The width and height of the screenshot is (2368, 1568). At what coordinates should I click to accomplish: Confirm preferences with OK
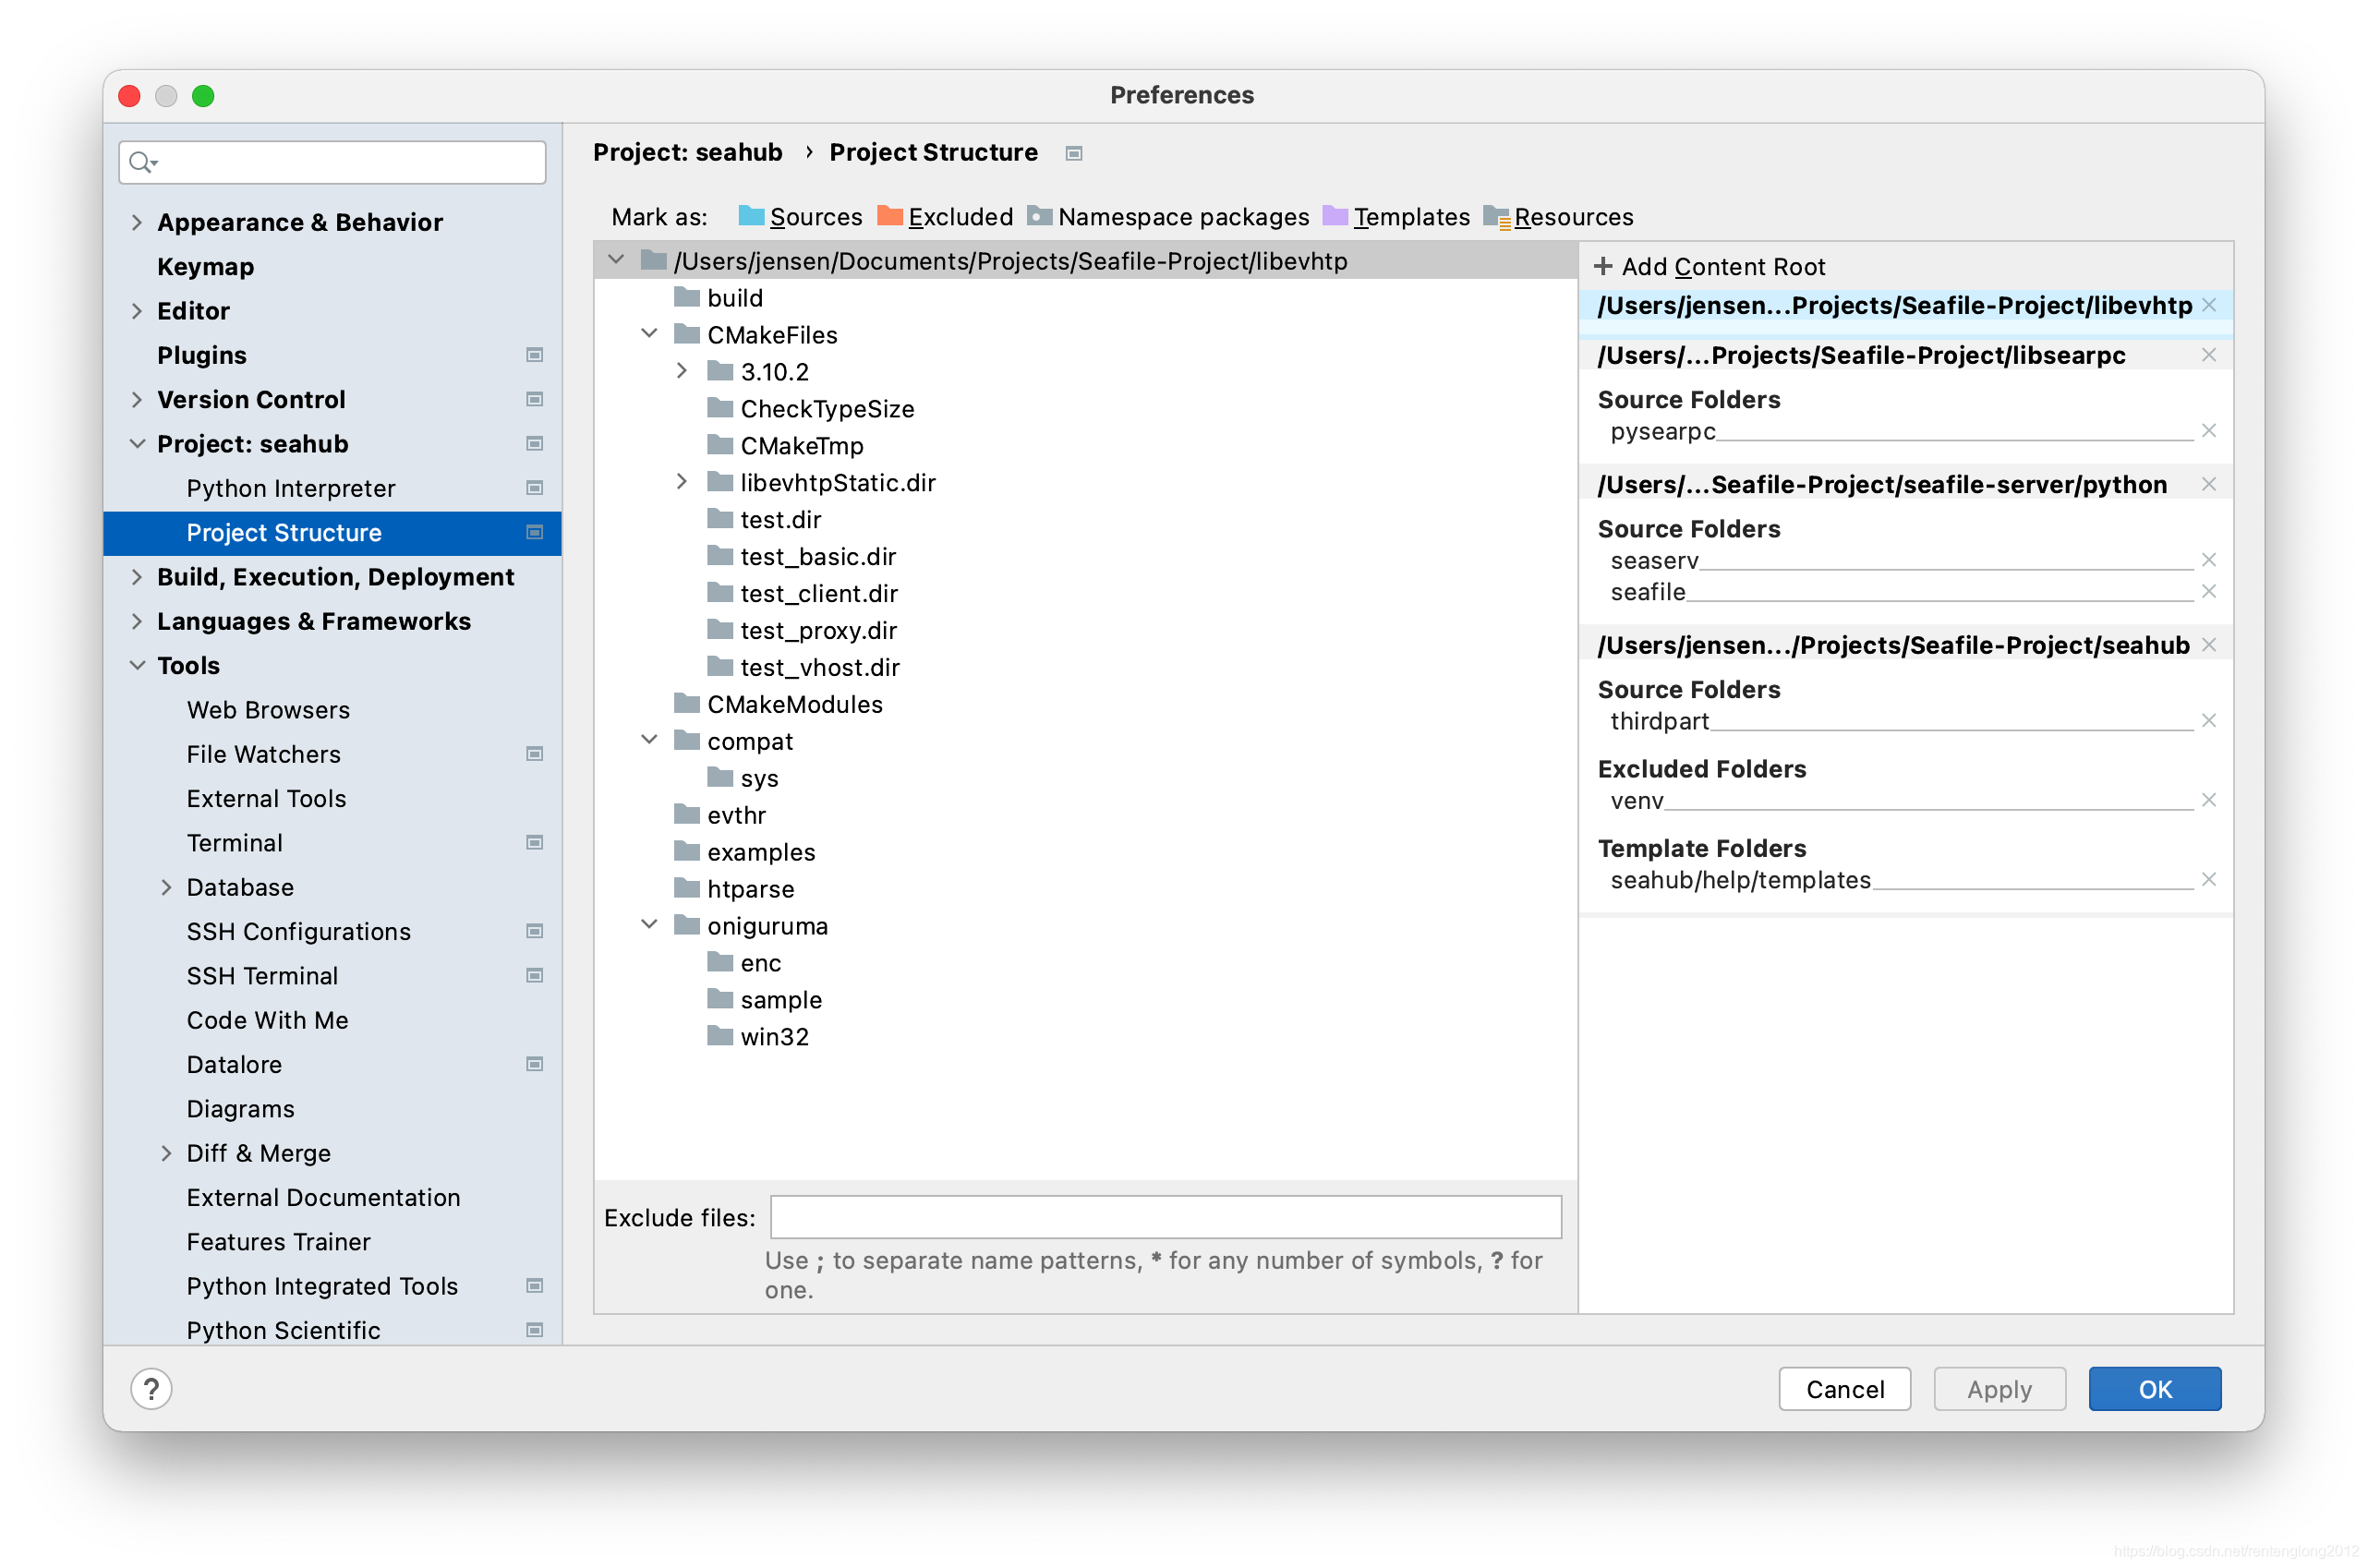(x=2155, y=1389)
